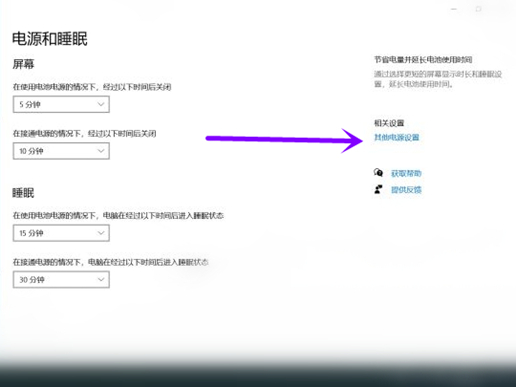Open the 5 分钟 battery screen dropdown
This screenshot has height=387, width=516.
(x=61, y=104)
